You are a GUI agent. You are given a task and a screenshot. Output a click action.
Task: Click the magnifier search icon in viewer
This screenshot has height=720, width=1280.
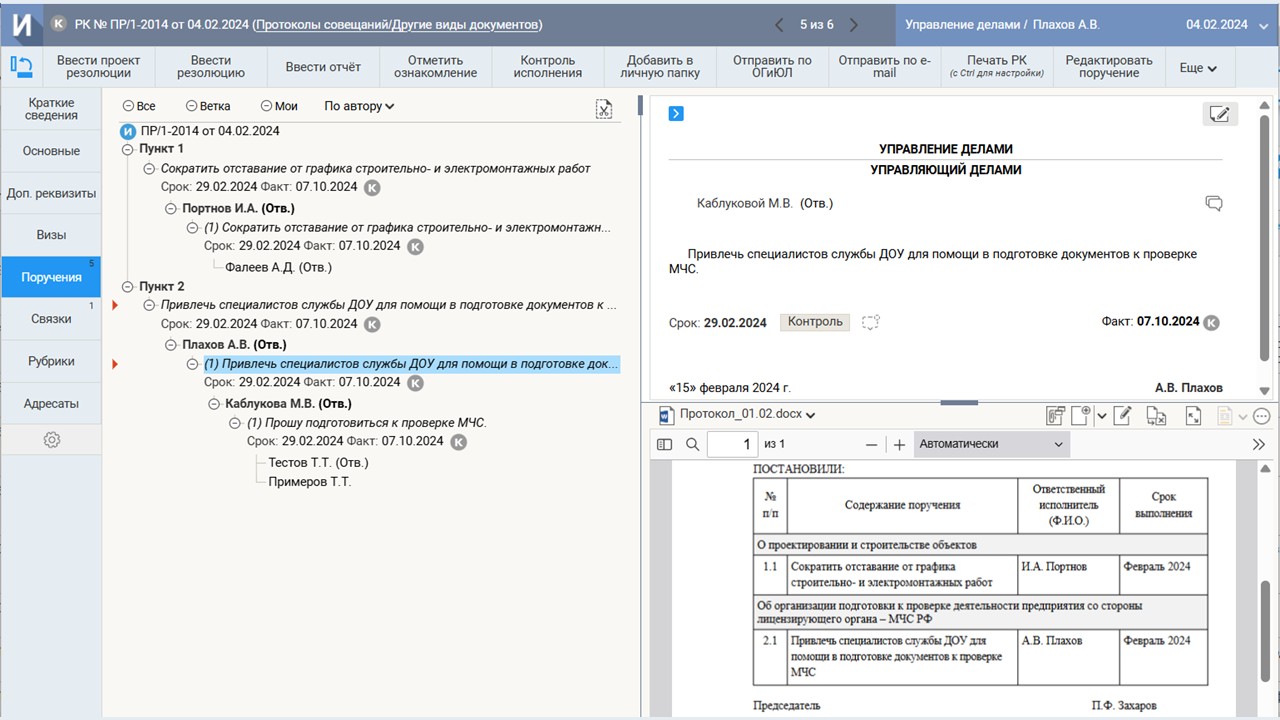tap(692, 444)
